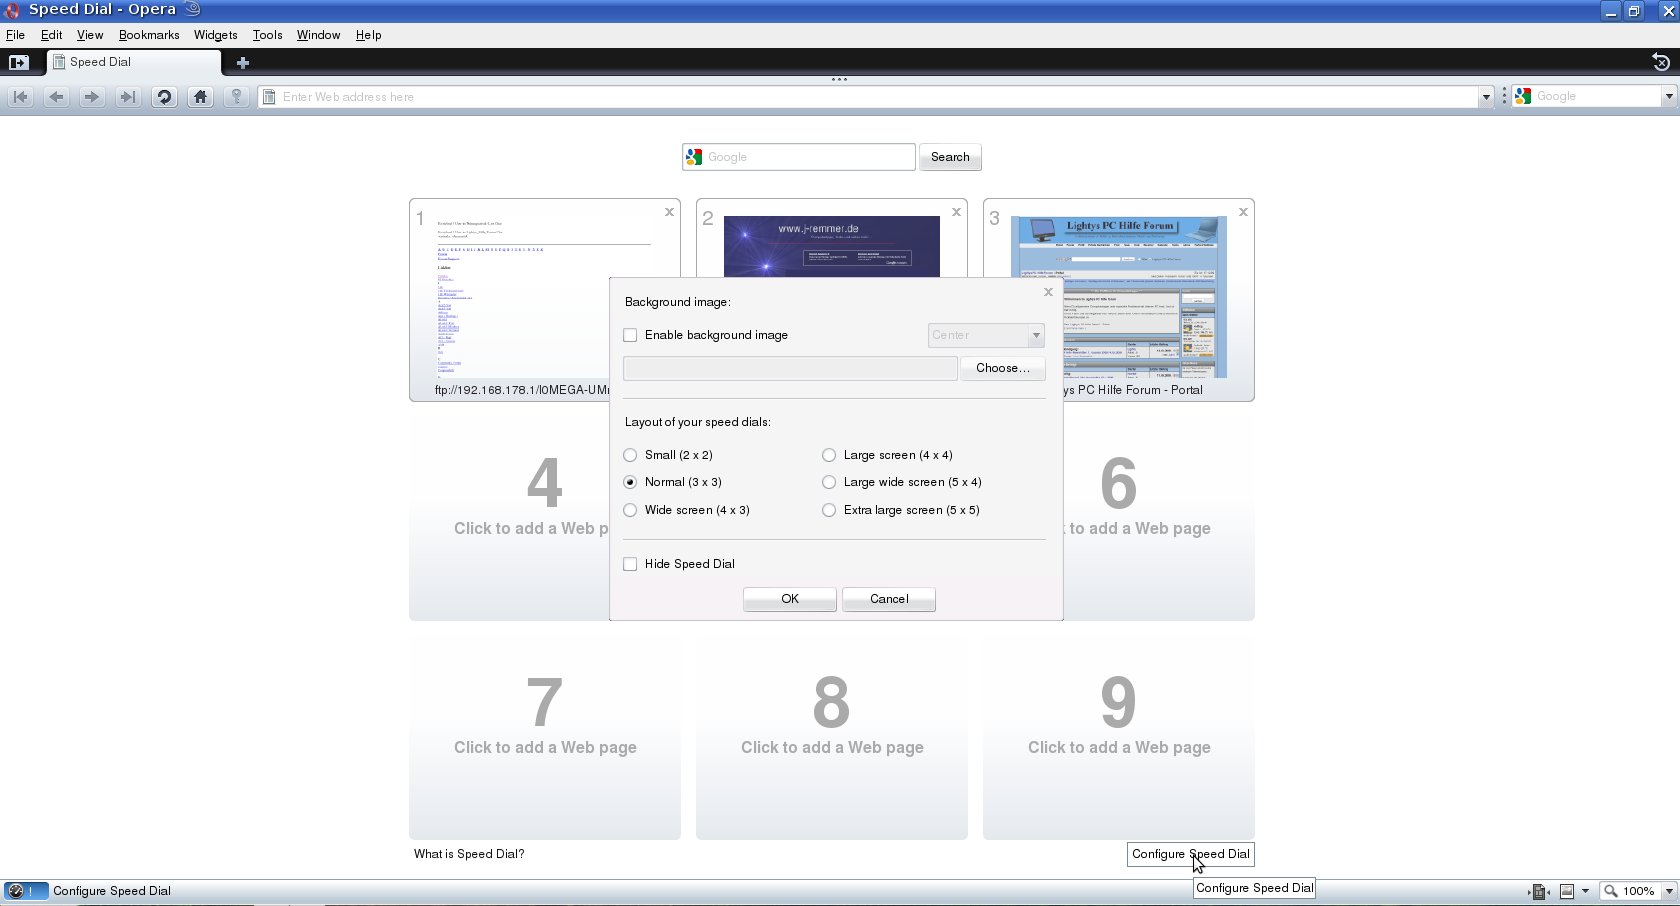Toggle the side panel icon beside the tab
Viewport: 1680px width, 906px height.
point(19,62)
